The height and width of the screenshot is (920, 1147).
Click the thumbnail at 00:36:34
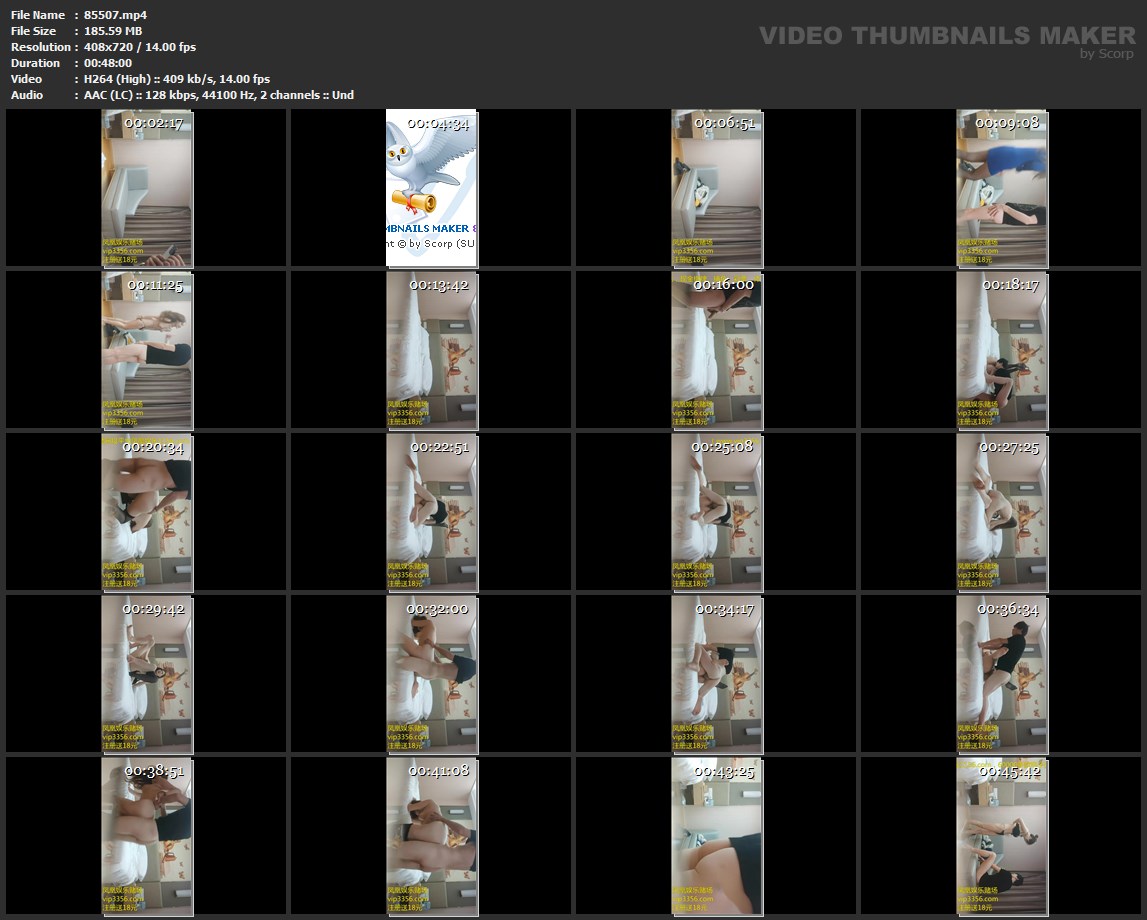[1001, 674]
